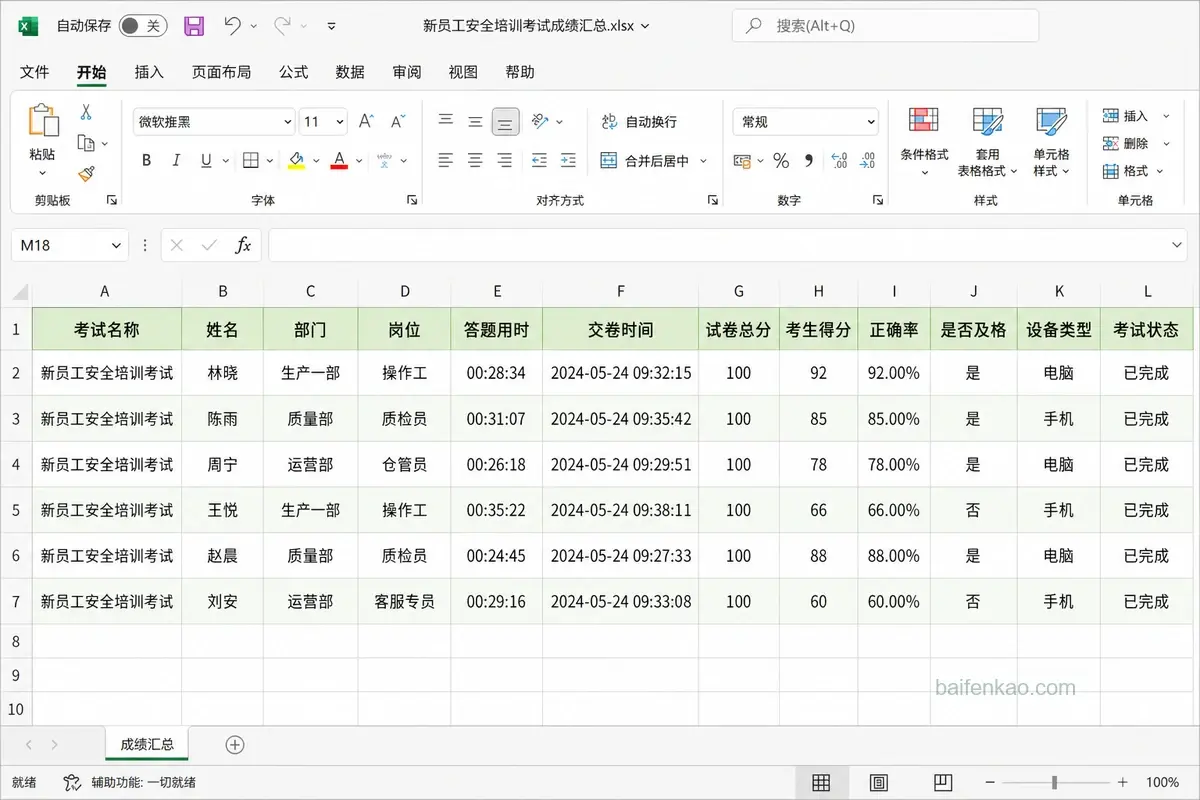Switch to Normal view in status bar
The image size is (1200, 800).
pos(821,782)
